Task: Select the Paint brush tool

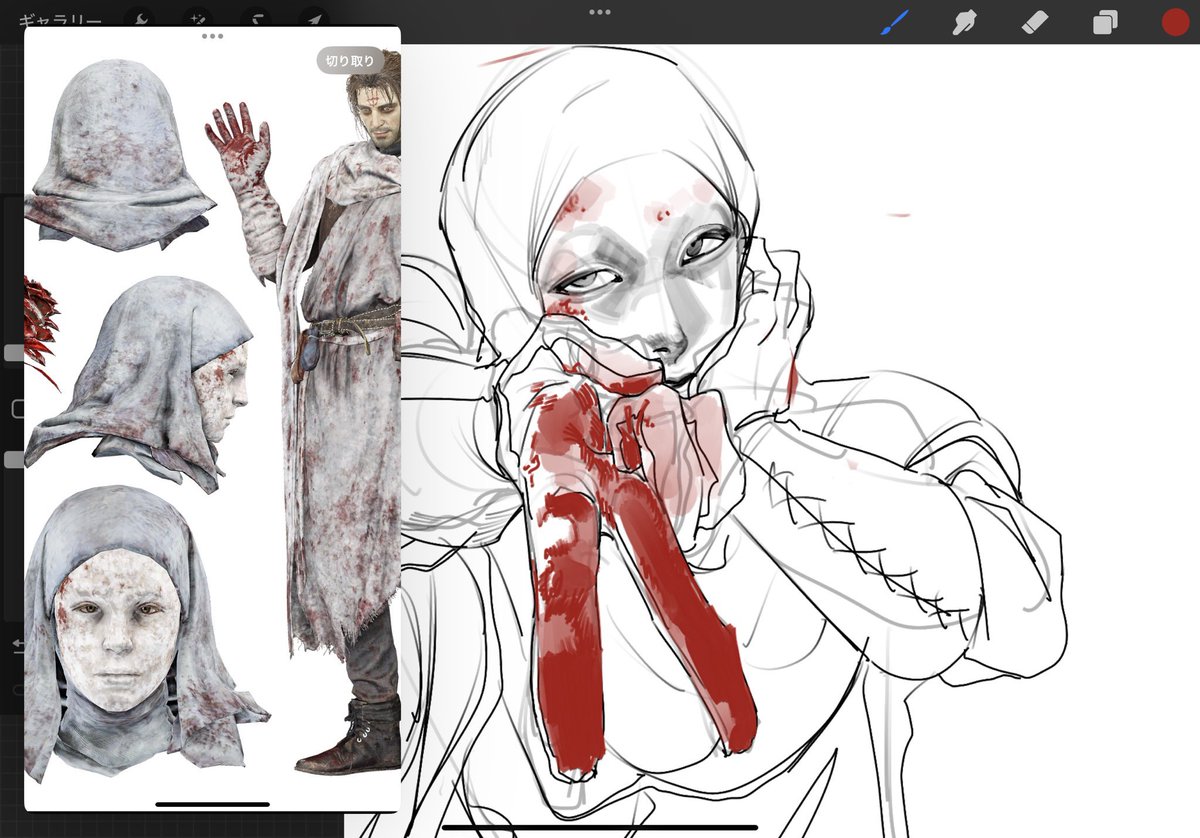Action: click(894, 22)
